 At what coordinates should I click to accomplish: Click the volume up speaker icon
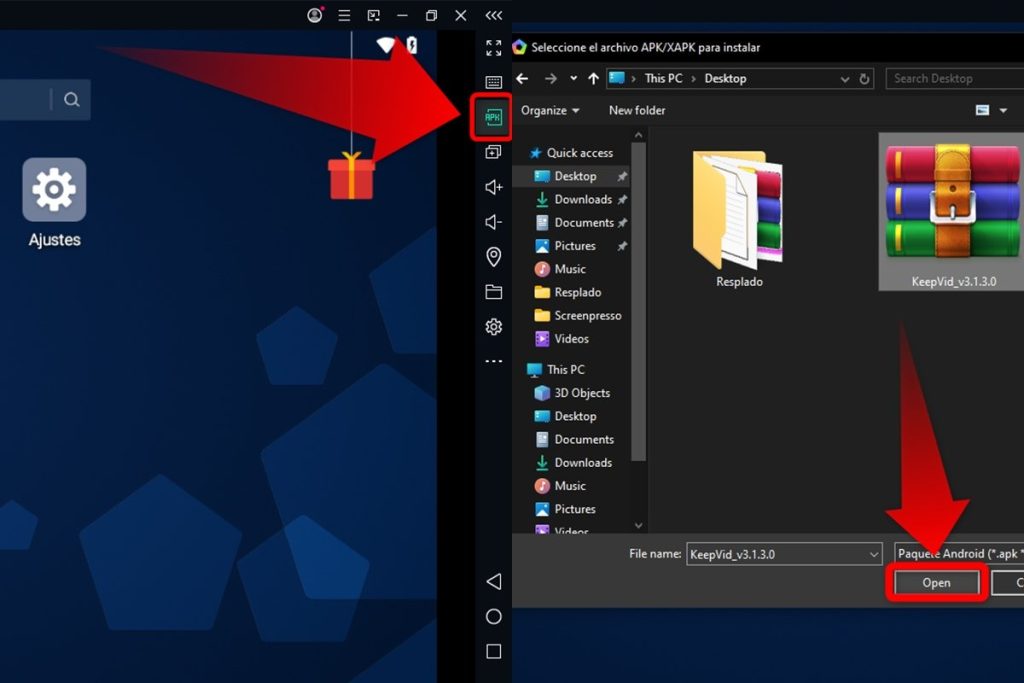tap(493, 187)
